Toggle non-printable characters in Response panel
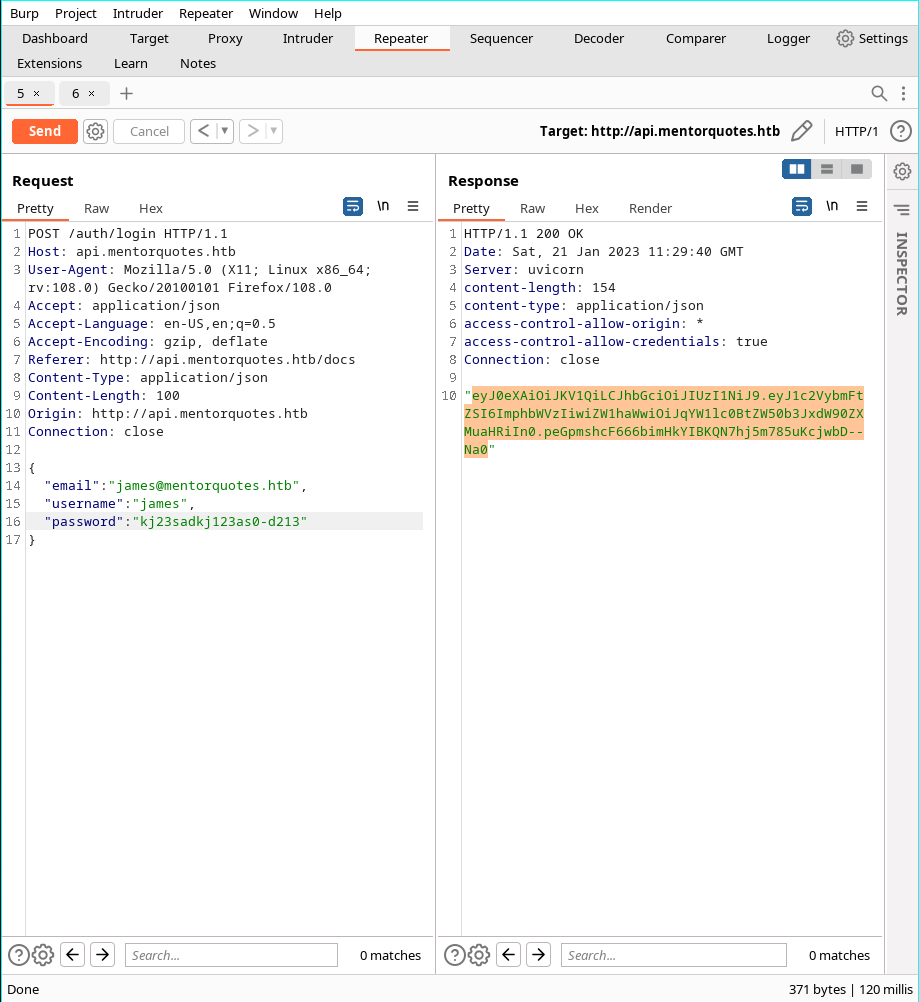This screenshot has height=1002, width=919. point(831,206)
